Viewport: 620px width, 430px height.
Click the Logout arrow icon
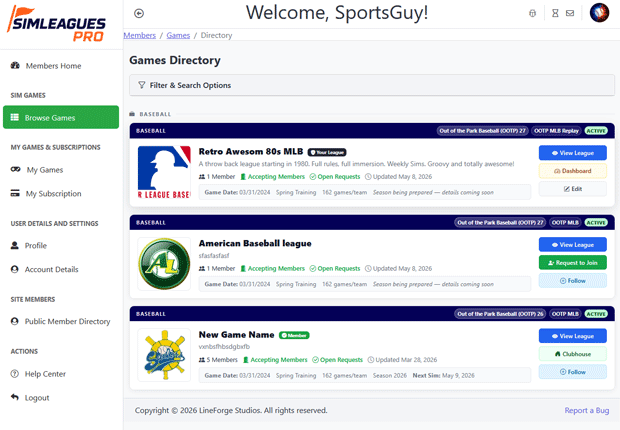pyautogui.click(x=15, y=397)
